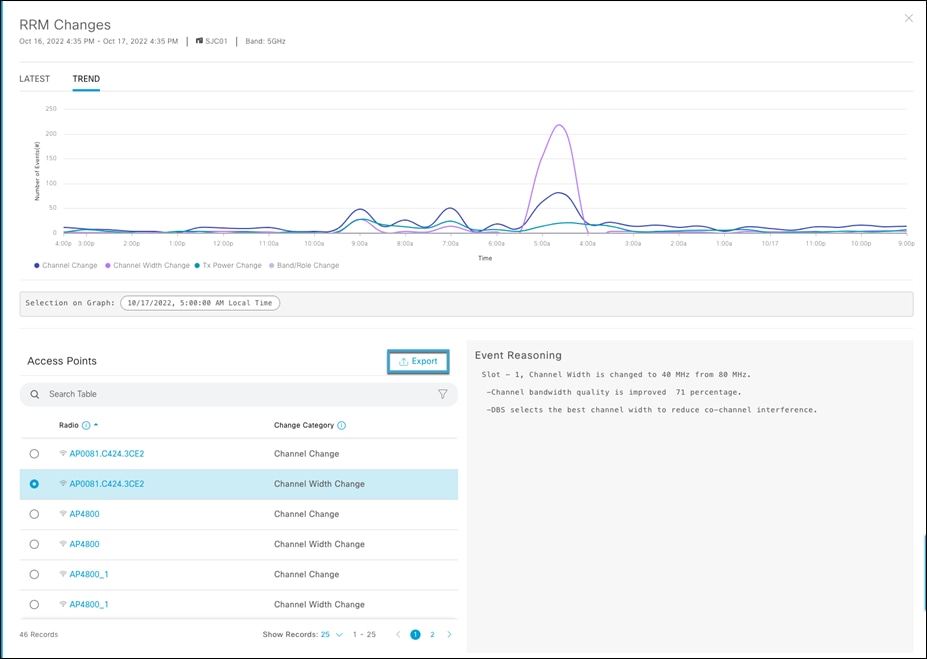This screenshot has height=659, width=927.
Task: Open AP4800_1 link in Channel Width Change row
Action: 89,605
